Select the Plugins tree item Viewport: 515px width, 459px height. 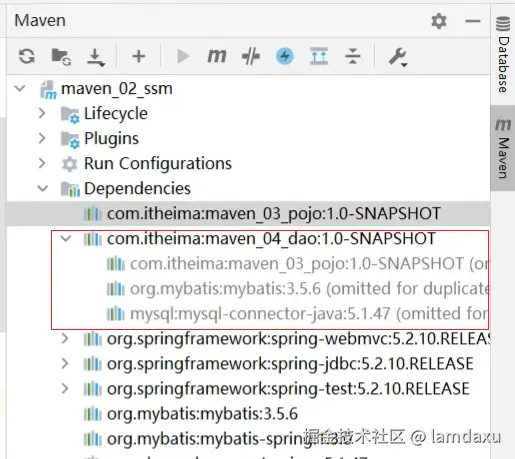pos(111,139)
